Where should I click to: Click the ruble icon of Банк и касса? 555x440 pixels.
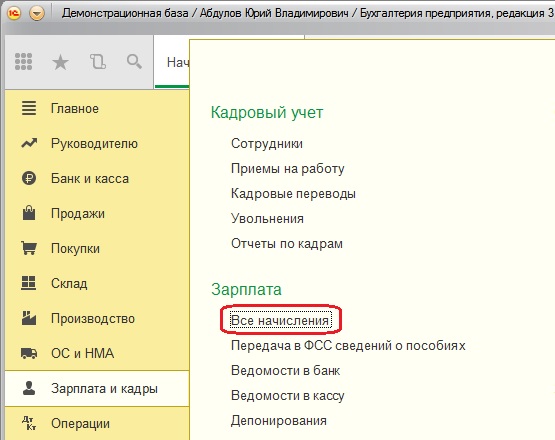point(29,178)
